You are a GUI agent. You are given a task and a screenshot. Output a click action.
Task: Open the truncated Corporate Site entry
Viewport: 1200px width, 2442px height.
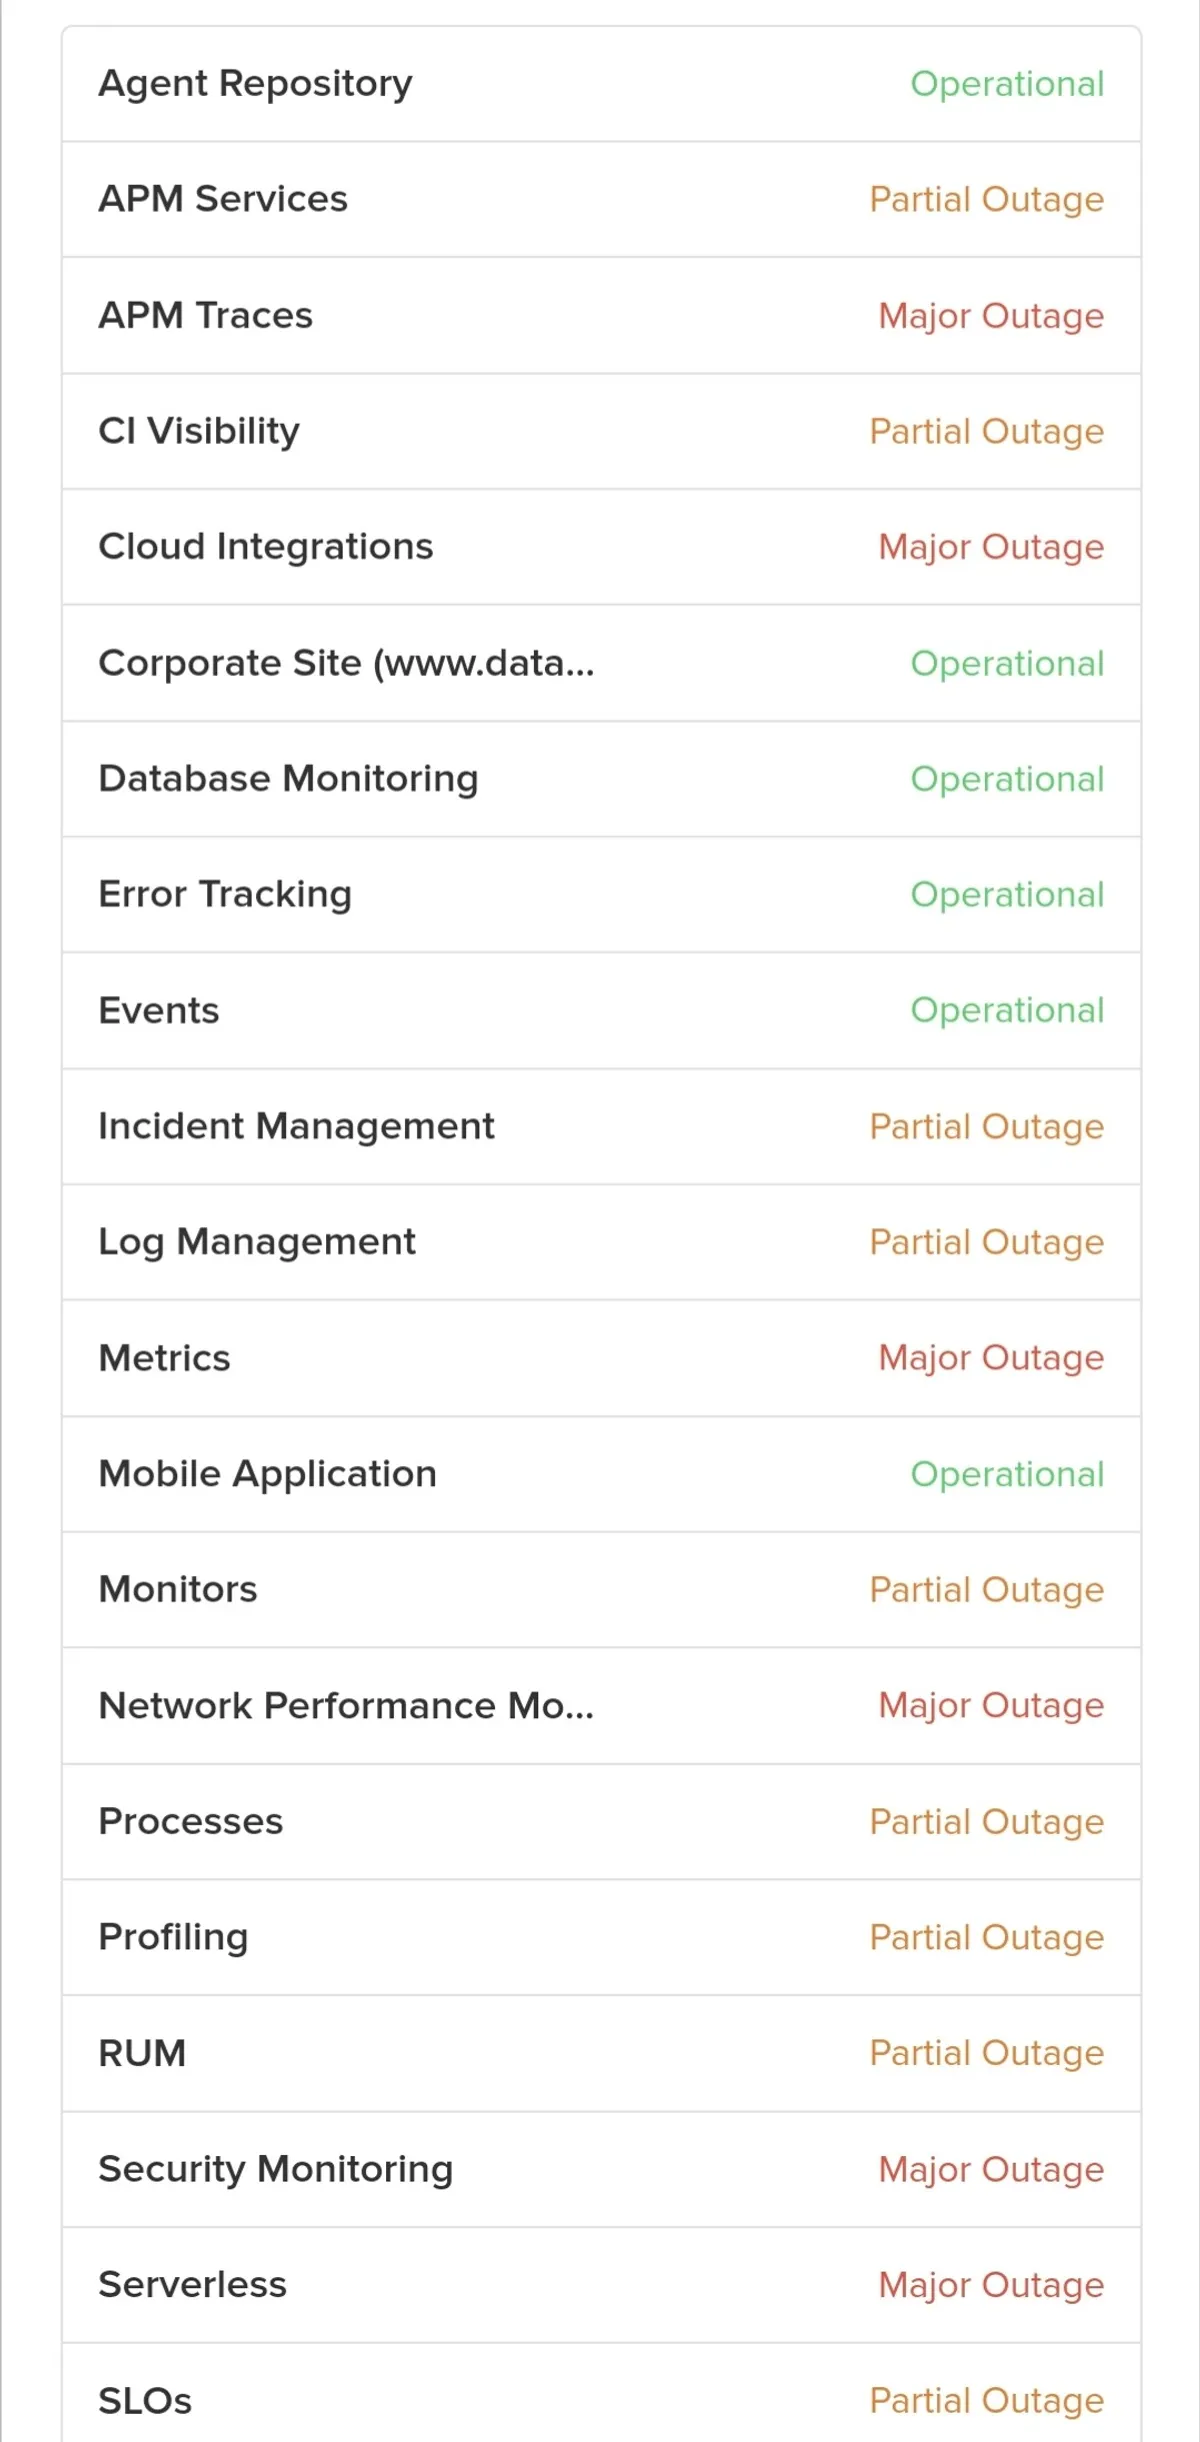[x=346, y=663]
